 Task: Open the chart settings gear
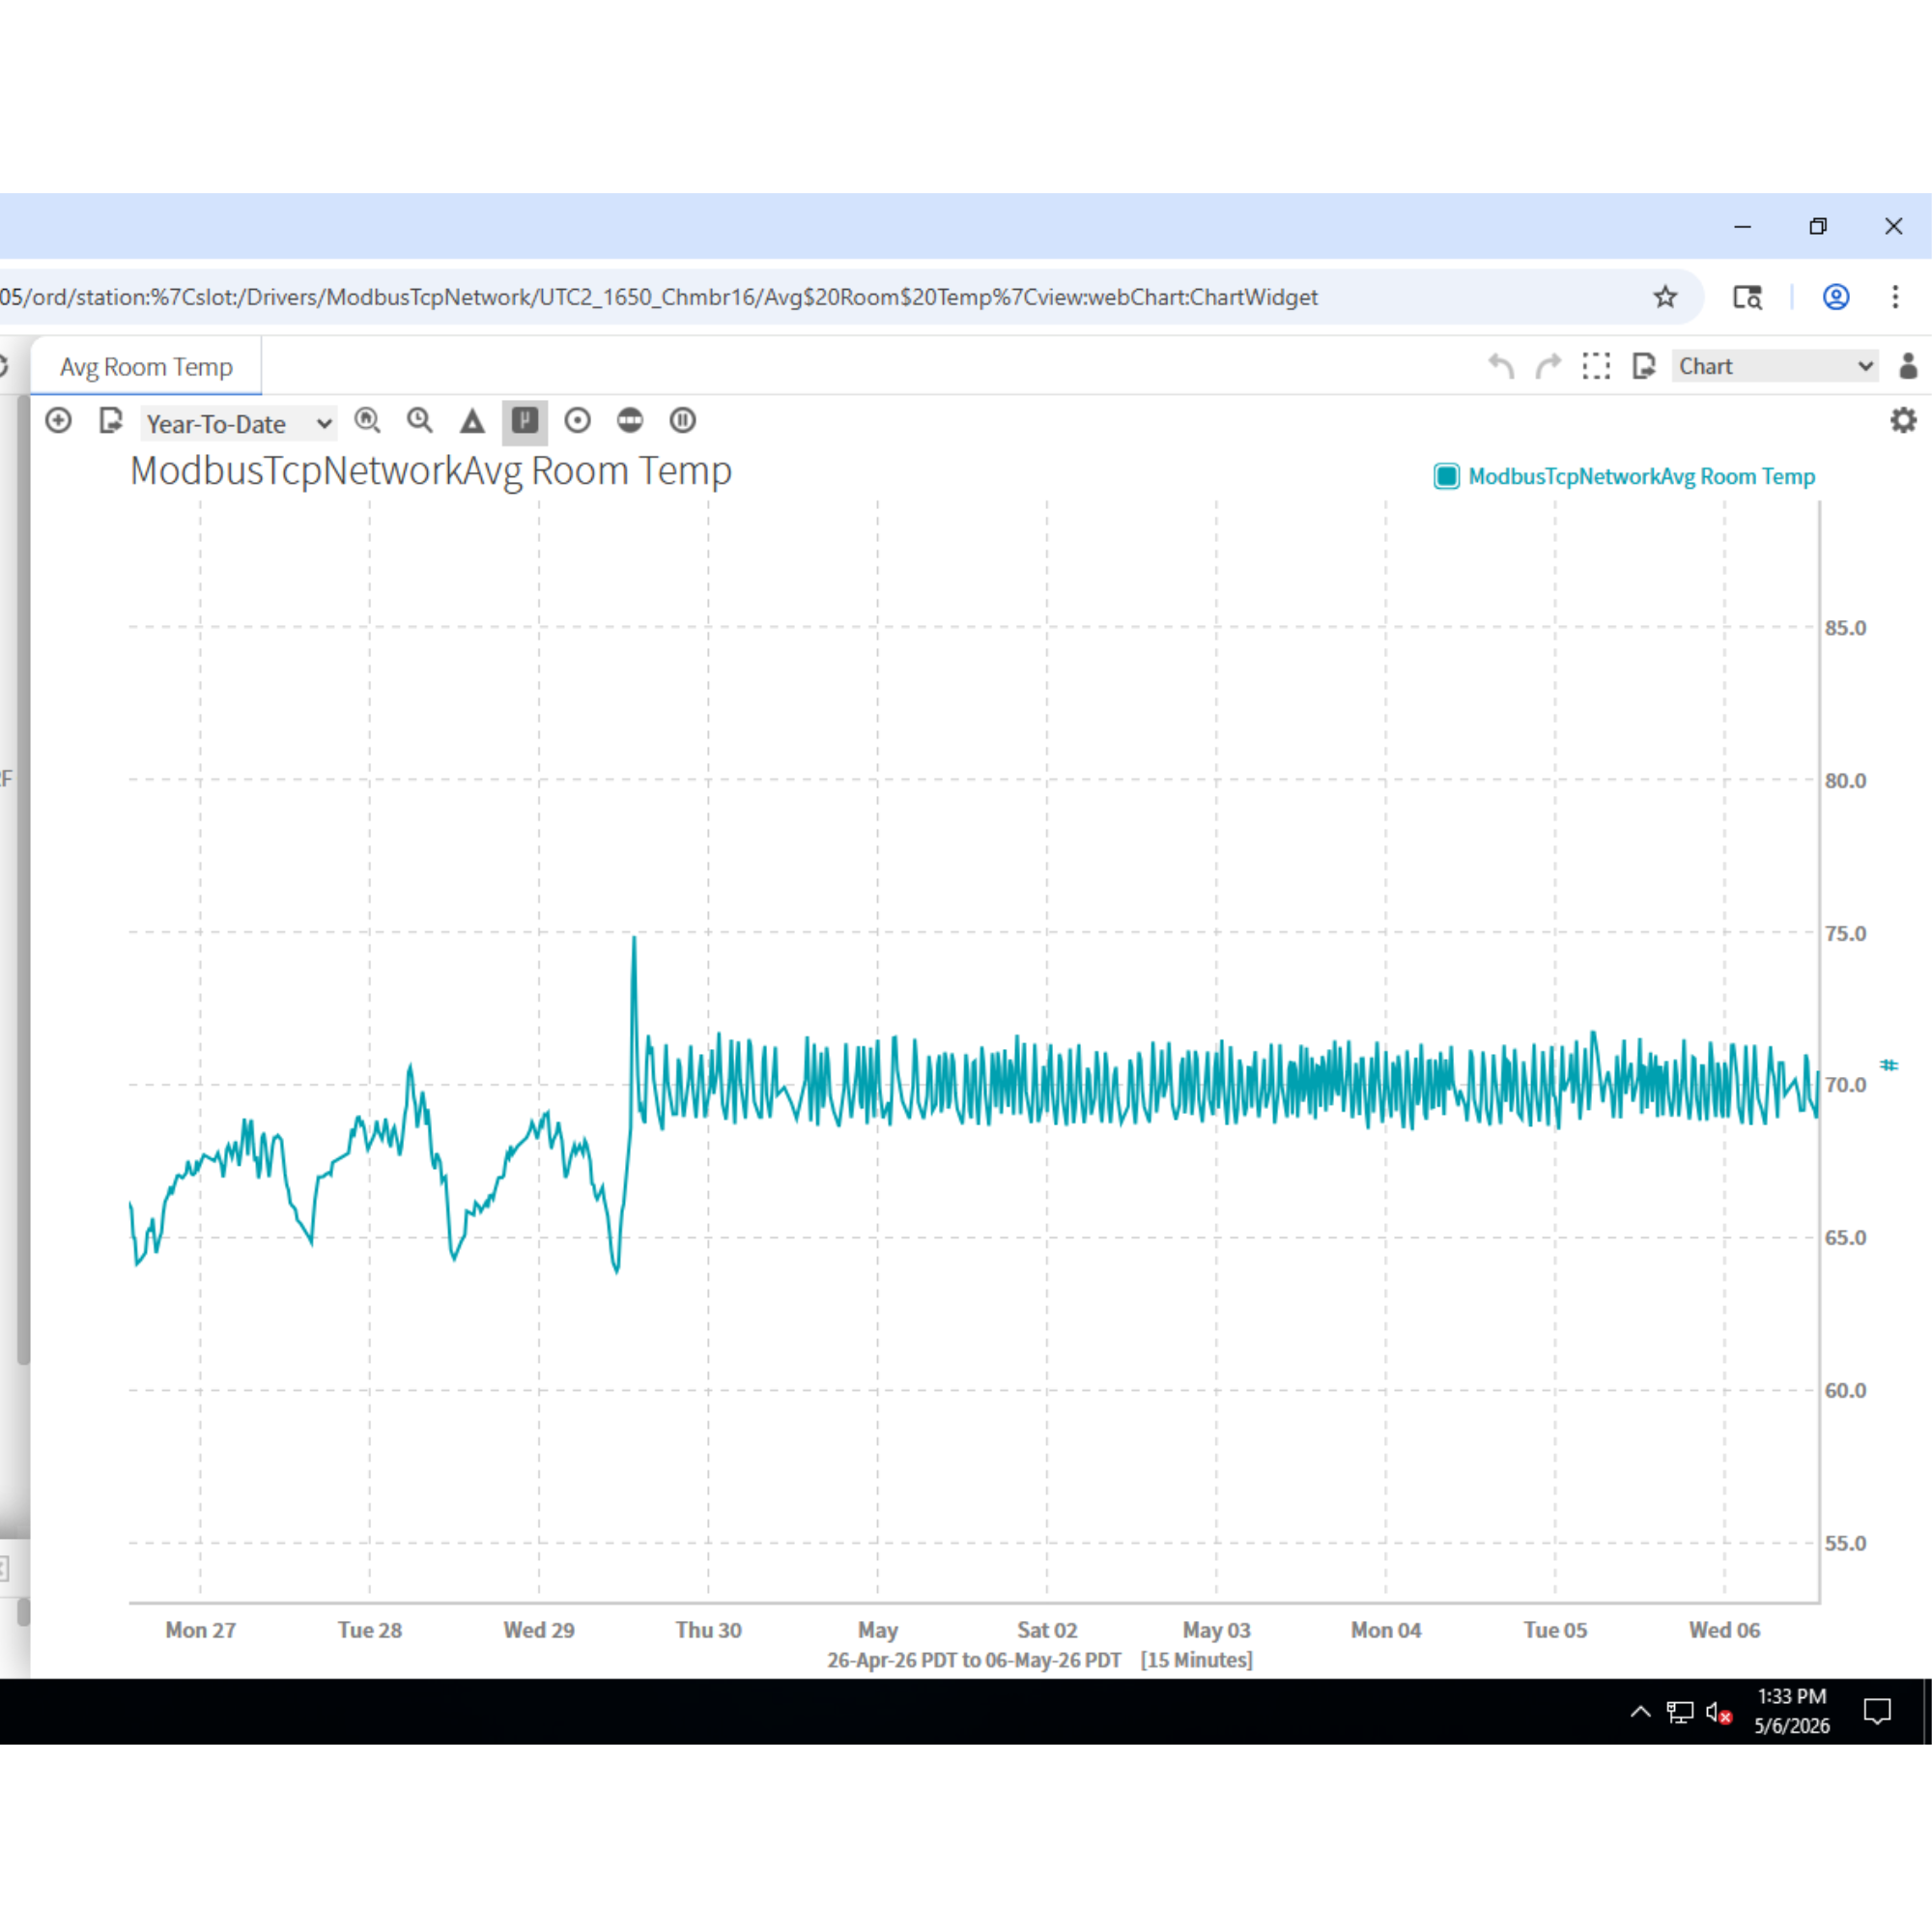coord(1903,420)
